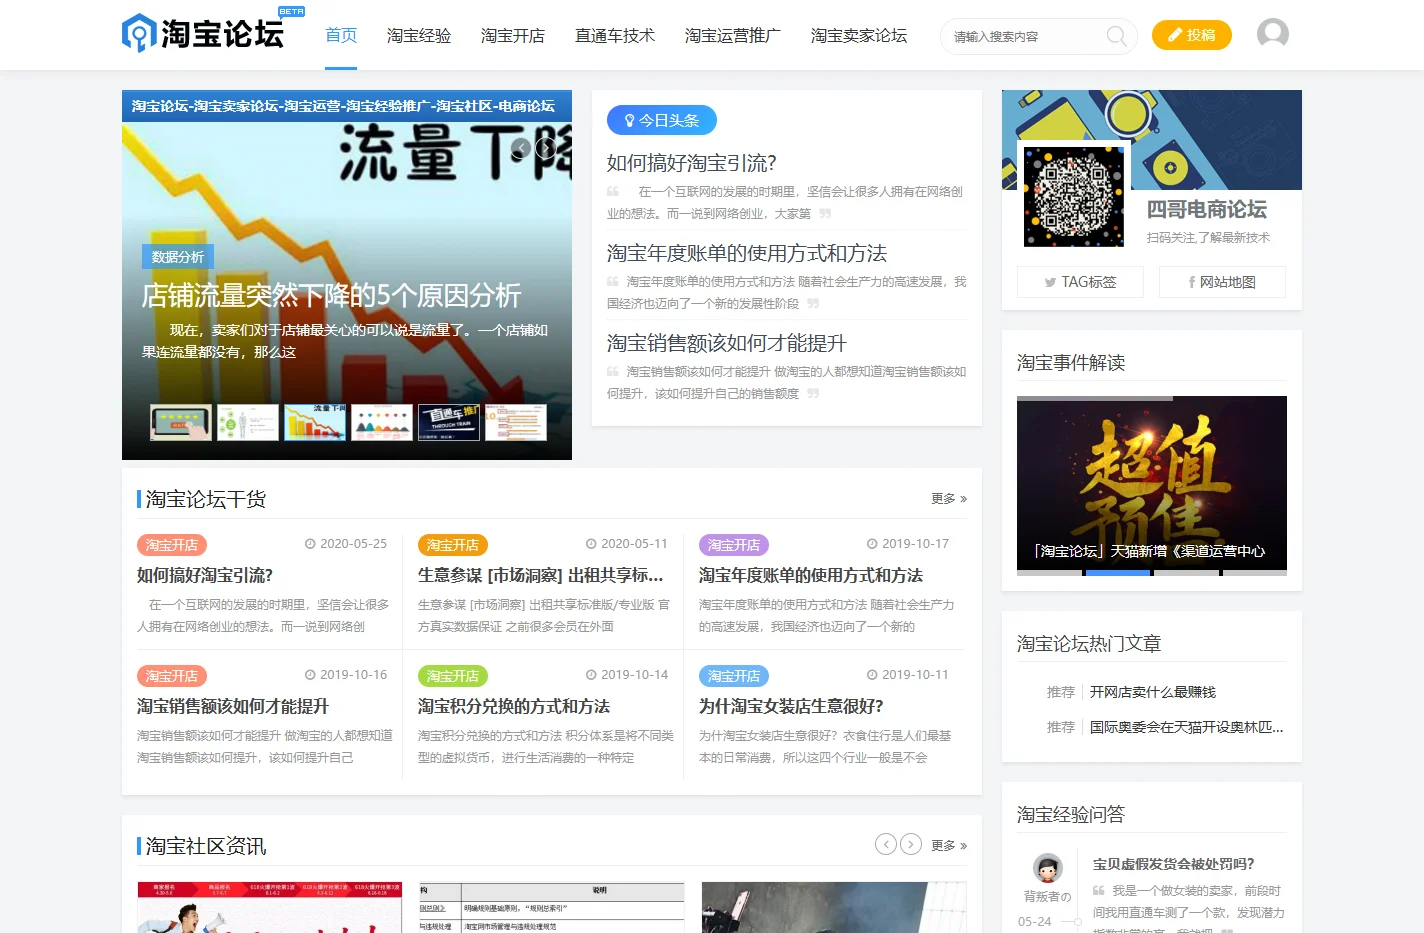Open card 淘宝年度账单的使用方式和方法 in 干货
This screenshot has height=933, width=1424.
(811, 575)
